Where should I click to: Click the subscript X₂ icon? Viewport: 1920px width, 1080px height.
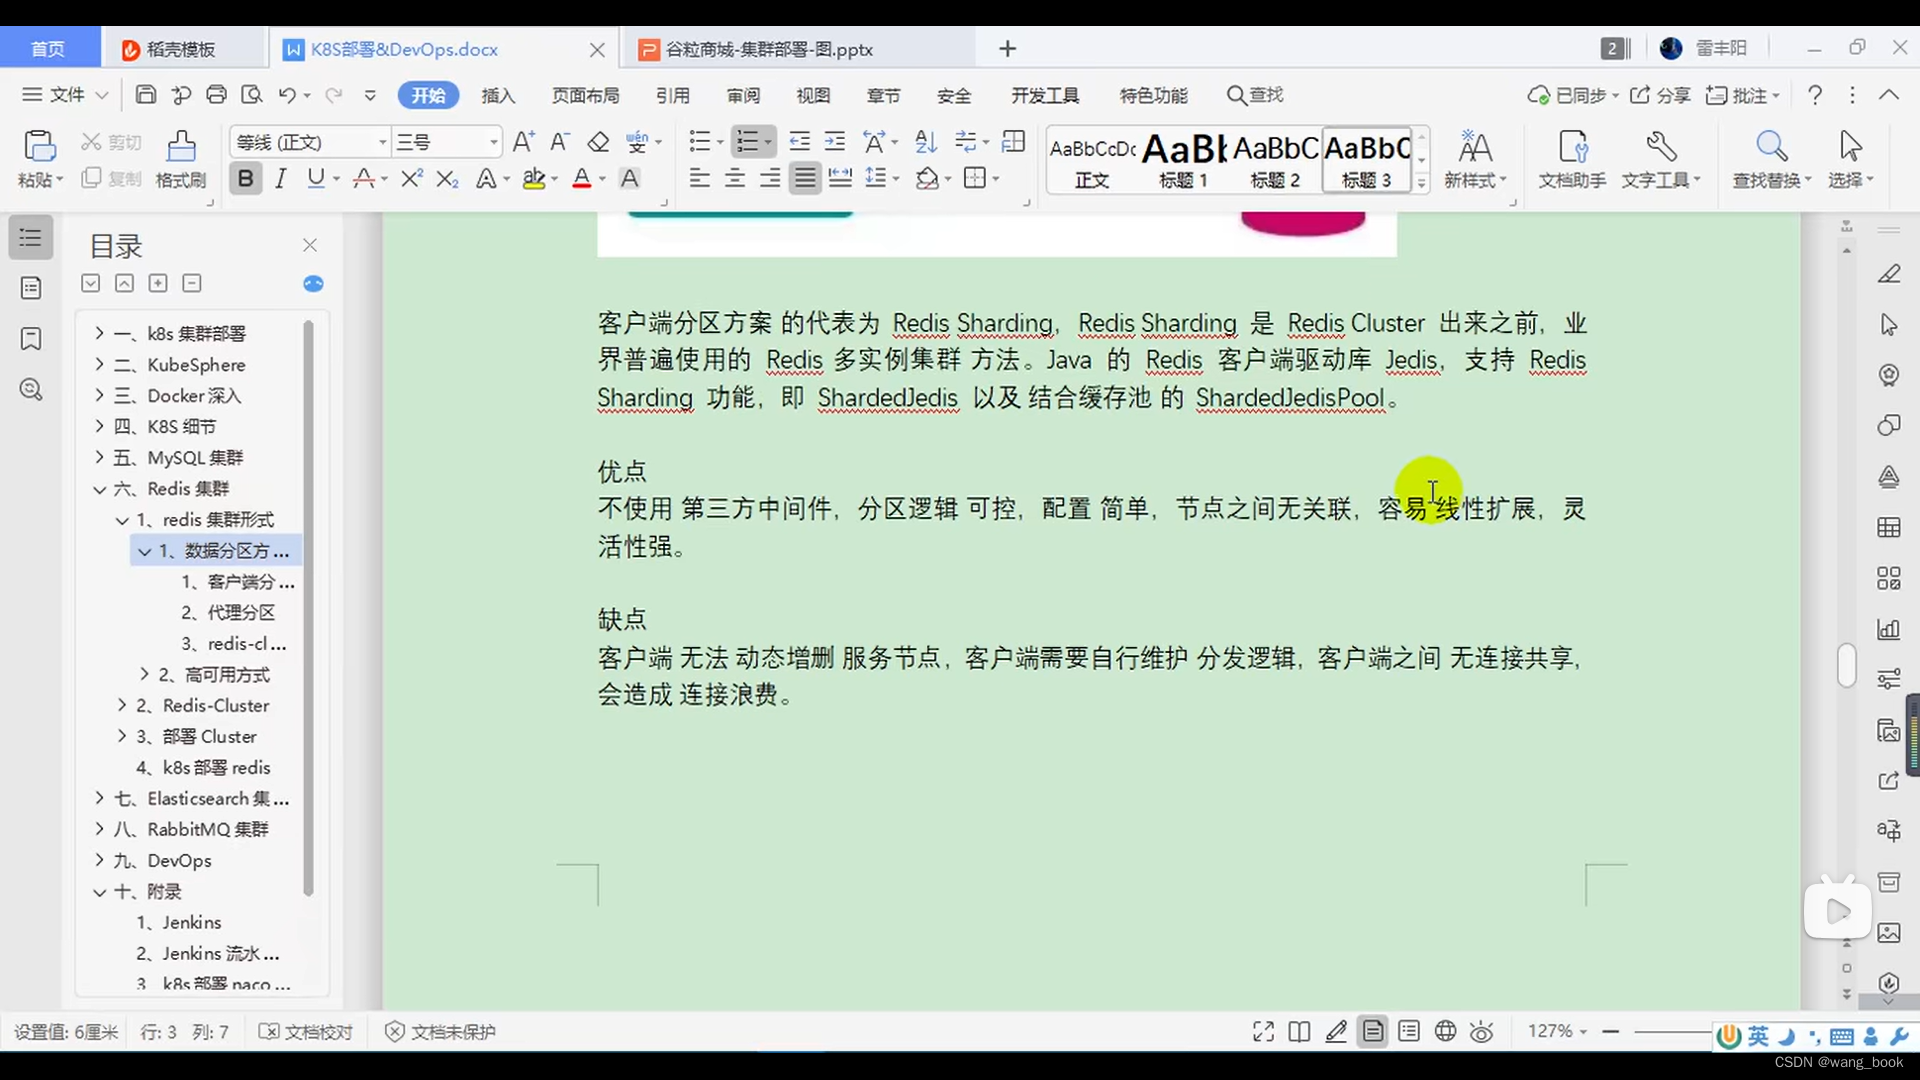tap(447, 179)
